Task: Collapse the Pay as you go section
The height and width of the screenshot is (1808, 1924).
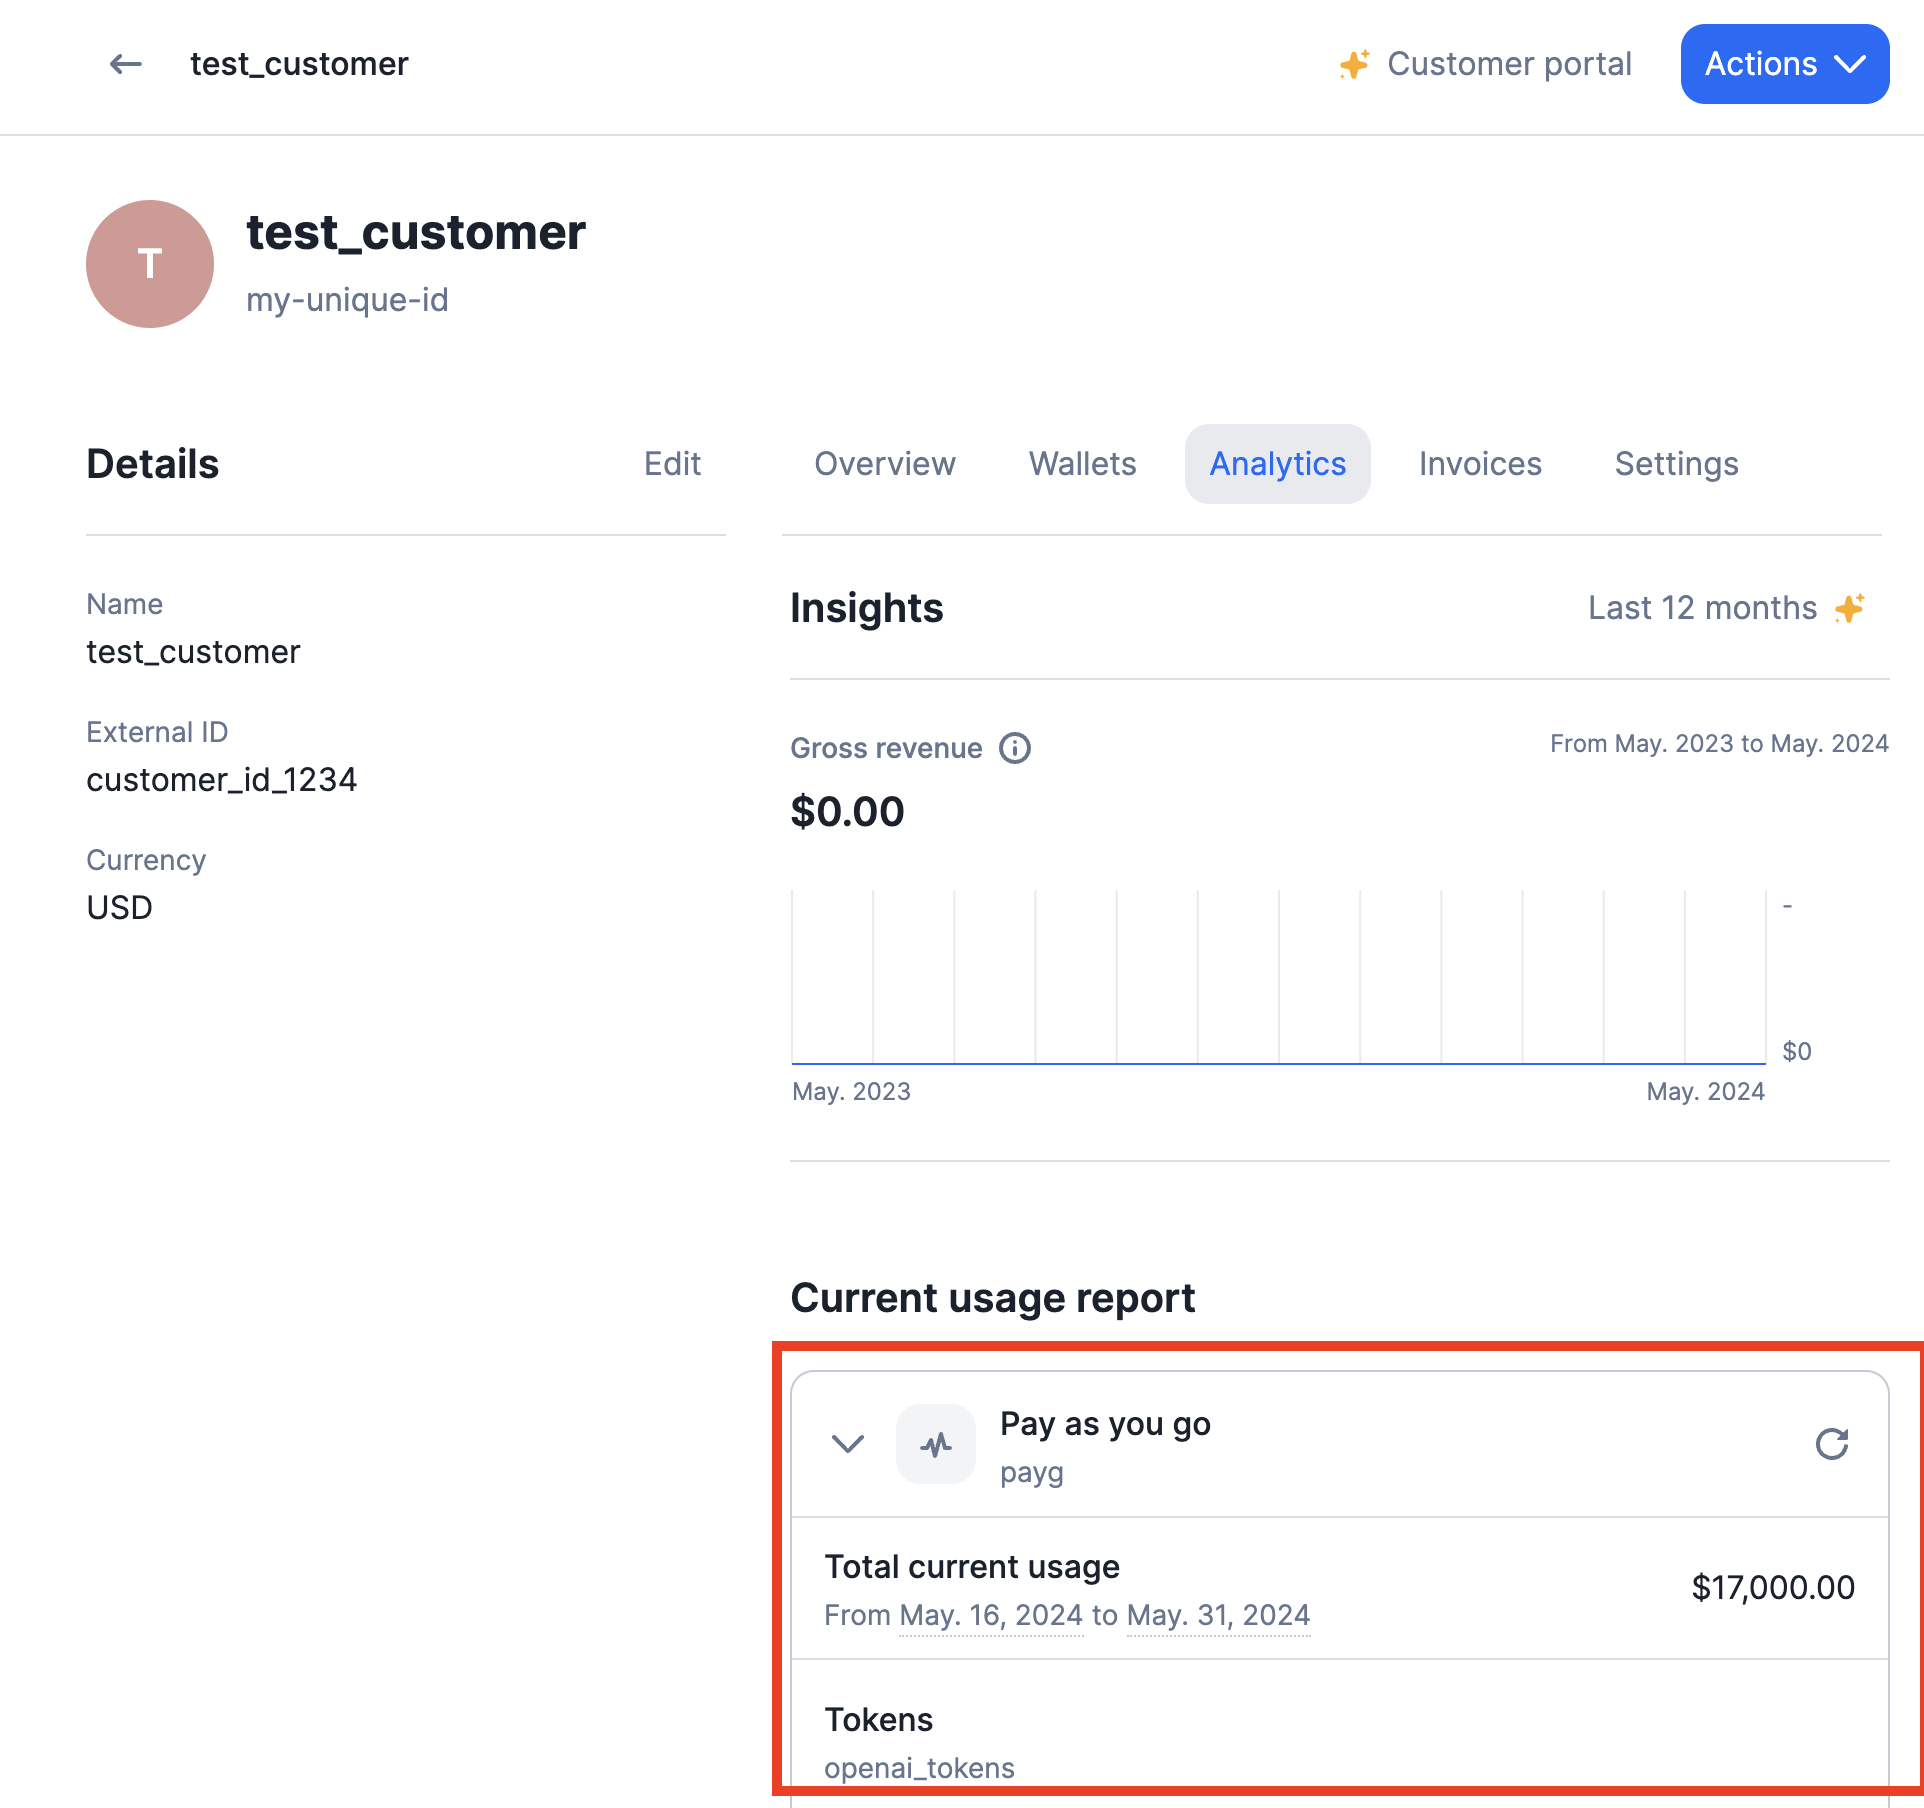Action: coord(848,1444)
